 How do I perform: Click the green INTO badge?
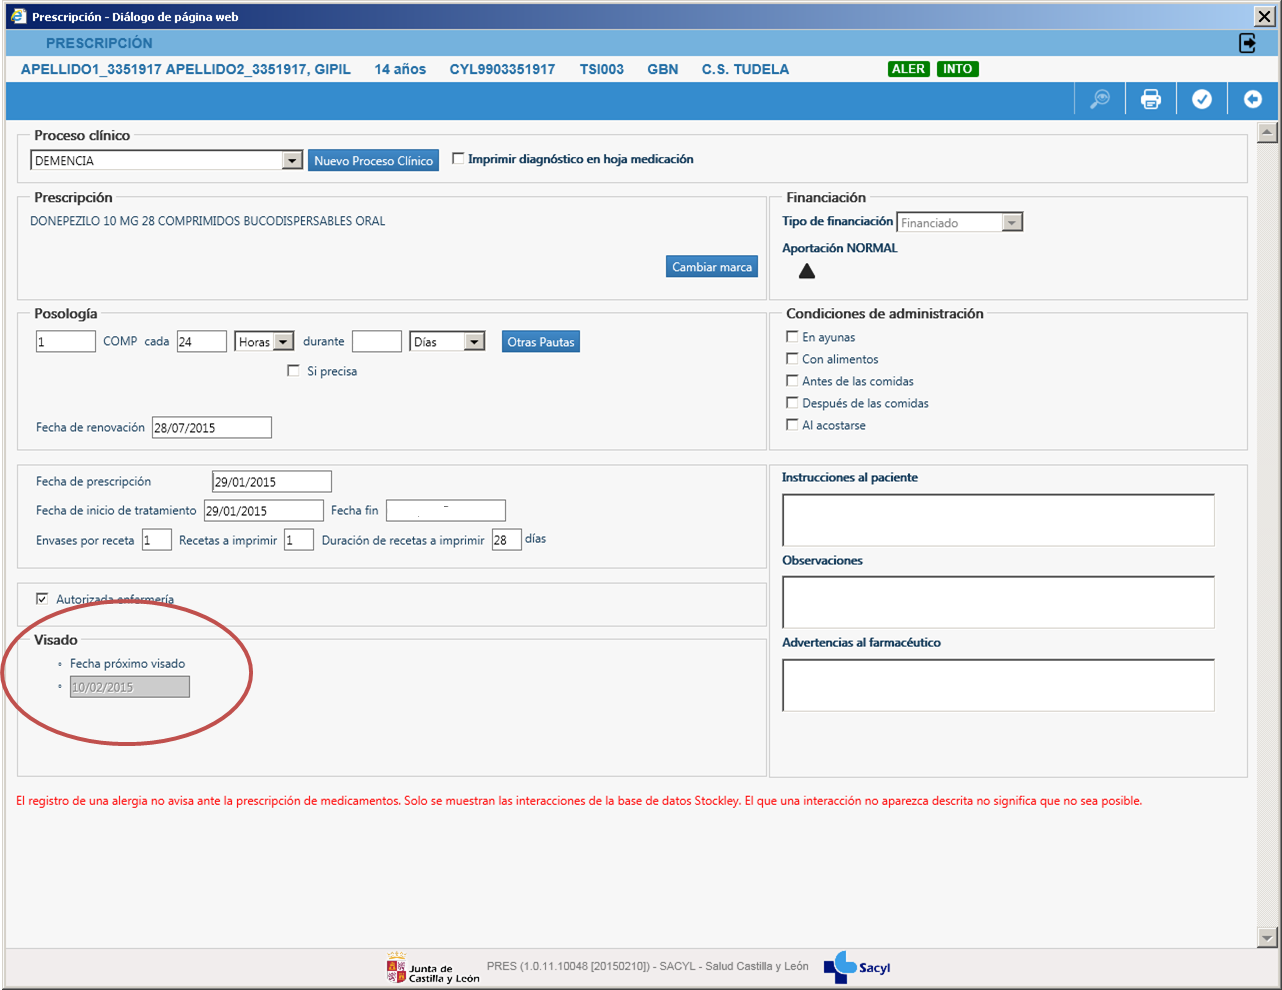(957, 69)
